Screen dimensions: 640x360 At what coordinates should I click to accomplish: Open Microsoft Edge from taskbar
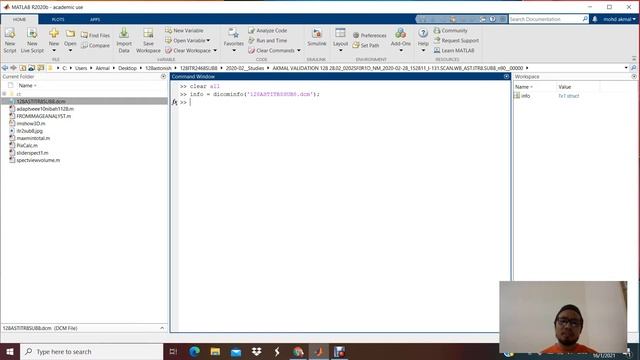click(194, 351)
